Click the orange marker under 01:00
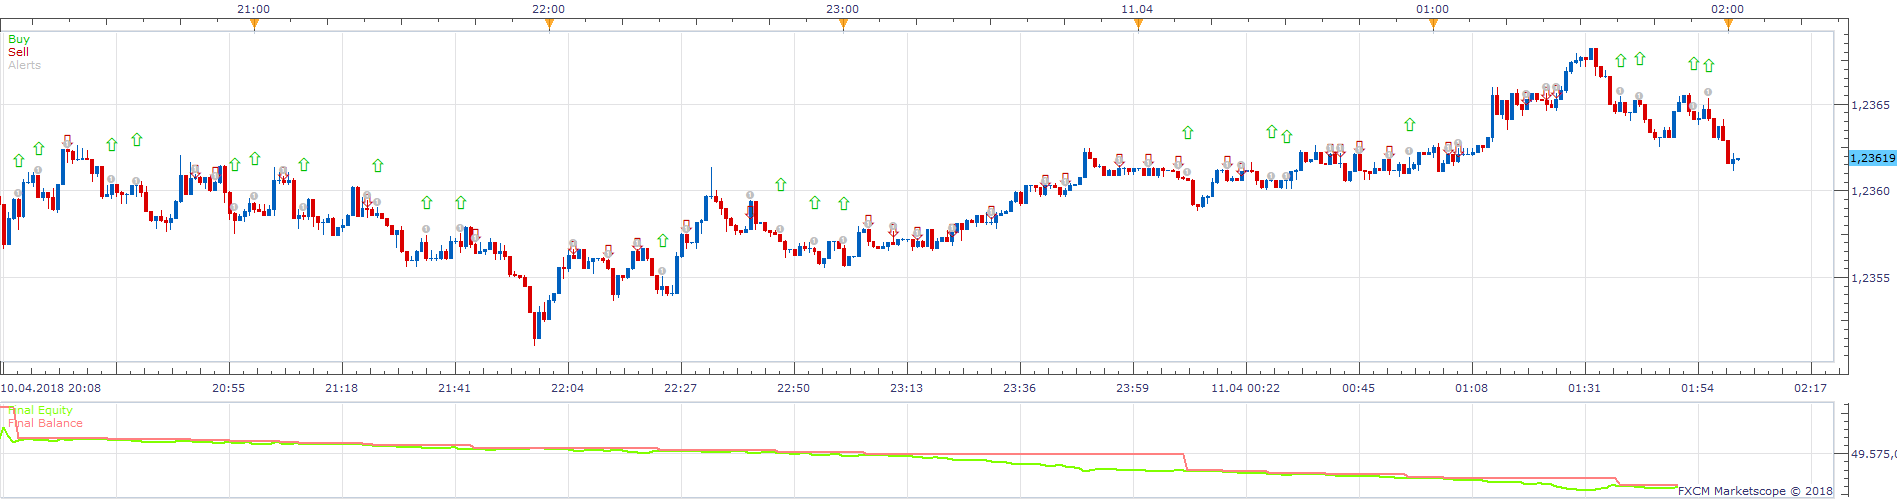 tap(1433, 25)
